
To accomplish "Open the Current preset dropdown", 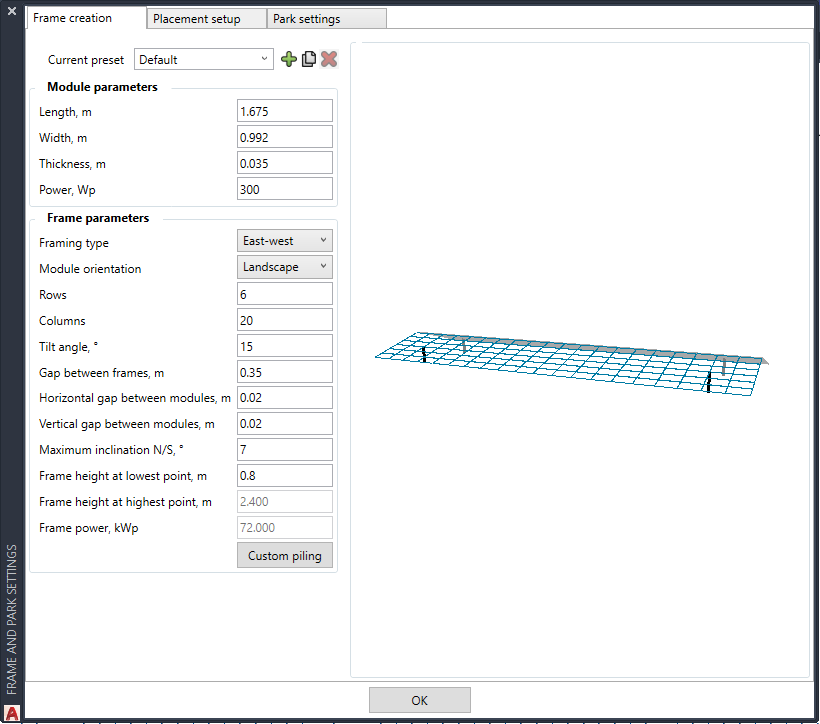I will [204, 60].
